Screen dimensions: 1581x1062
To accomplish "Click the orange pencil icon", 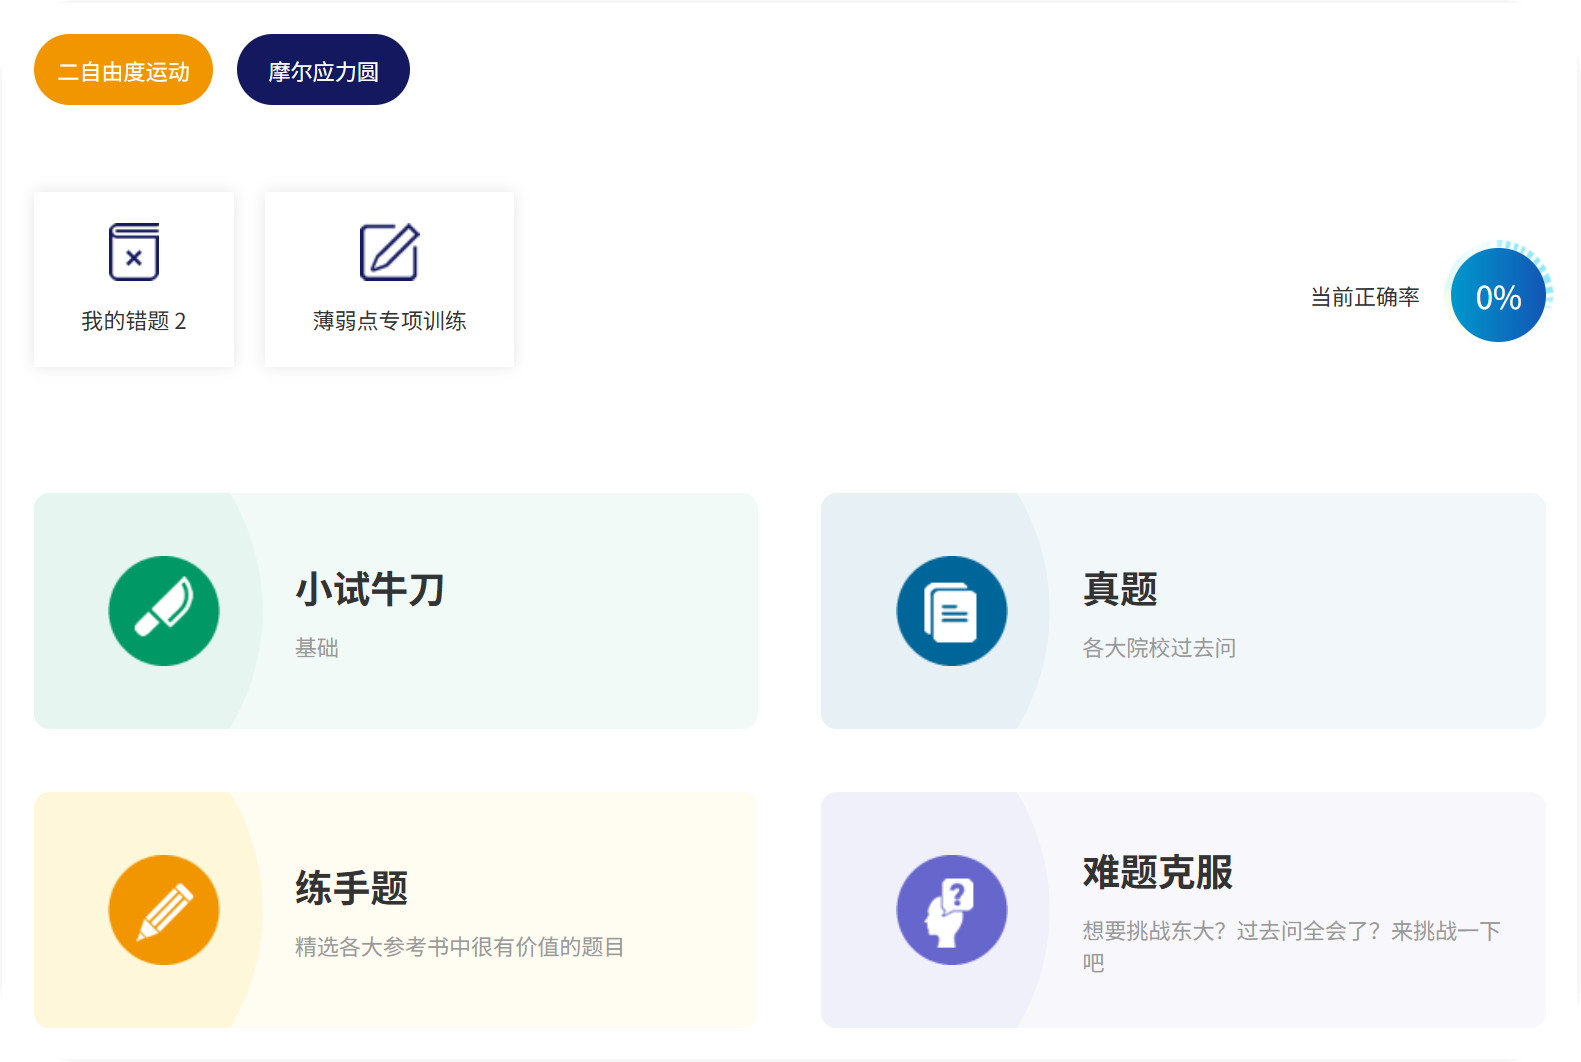I will click(164, 910).
